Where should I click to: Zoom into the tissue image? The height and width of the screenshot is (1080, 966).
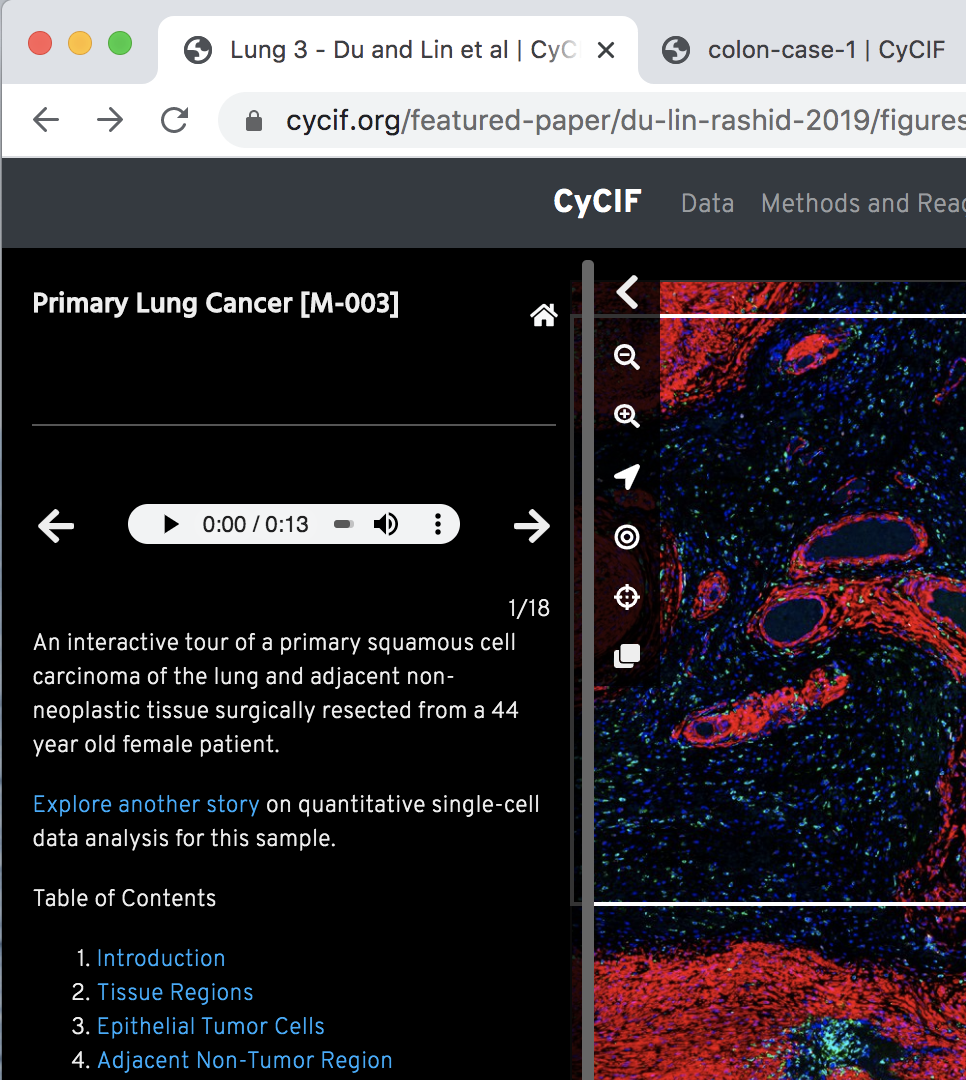pyautogui.click(x=627, y=416)
